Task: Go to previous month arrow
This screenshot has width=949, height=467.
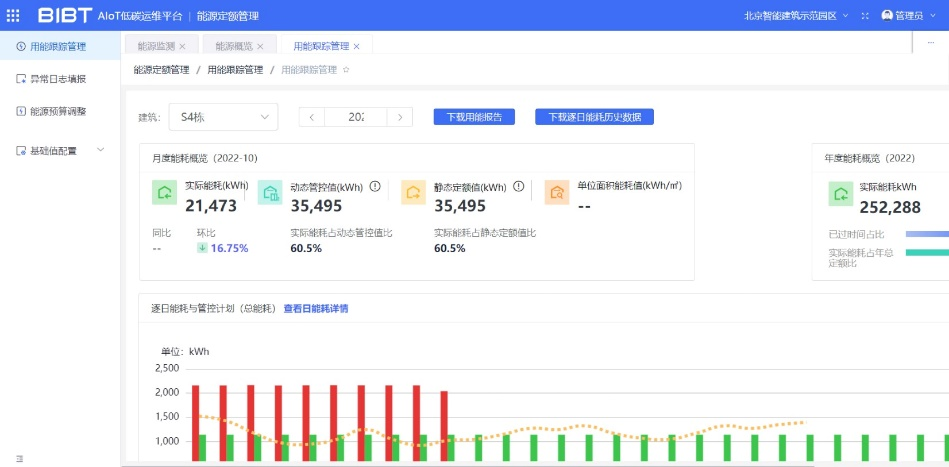Action: coord(312,117)
